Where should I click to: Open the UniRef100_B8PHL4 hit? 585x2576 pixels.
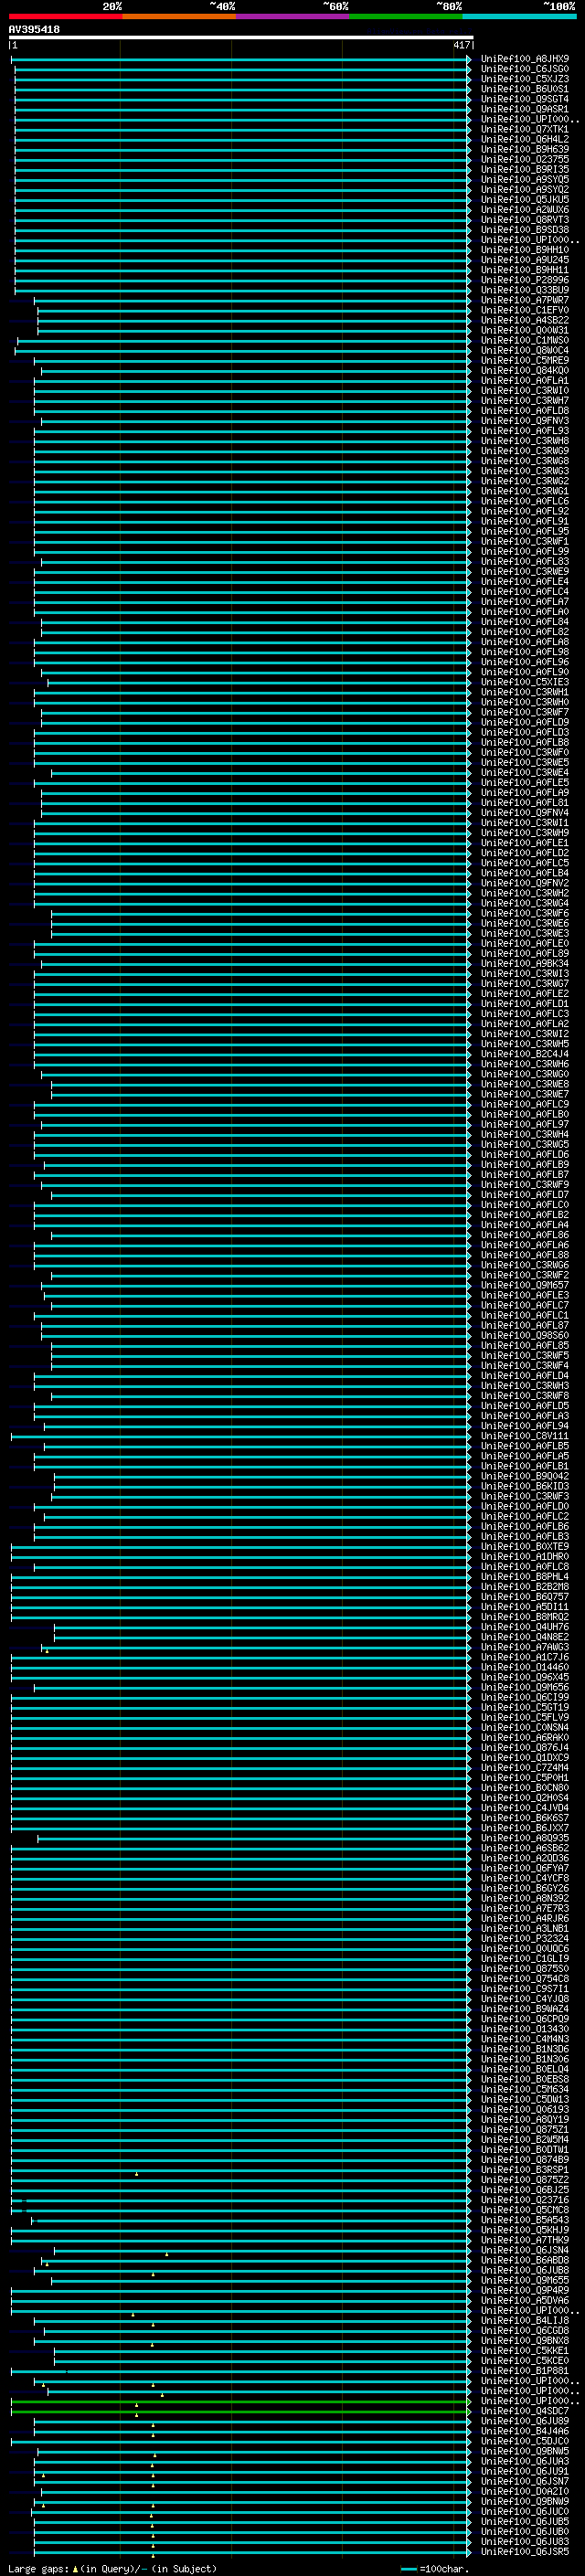click(x=525, y=1576)
